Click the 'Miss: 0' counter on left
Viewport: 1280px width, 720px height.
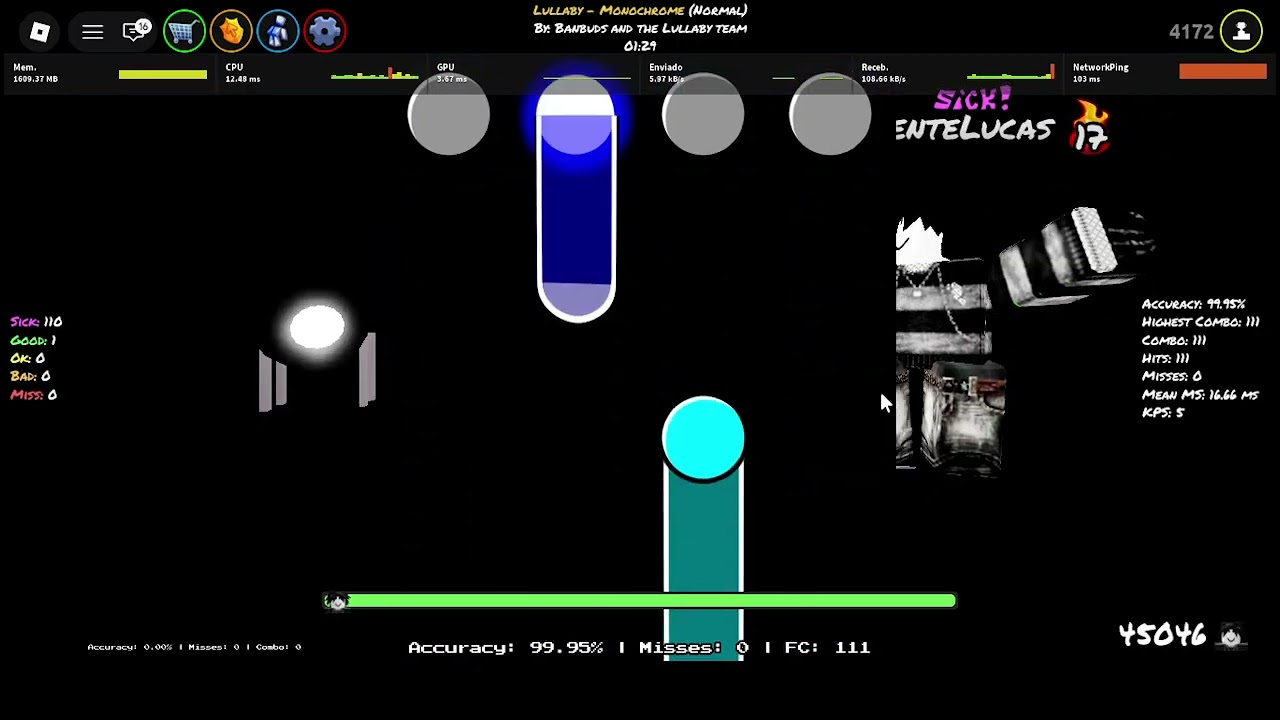(x=33, y=395)
